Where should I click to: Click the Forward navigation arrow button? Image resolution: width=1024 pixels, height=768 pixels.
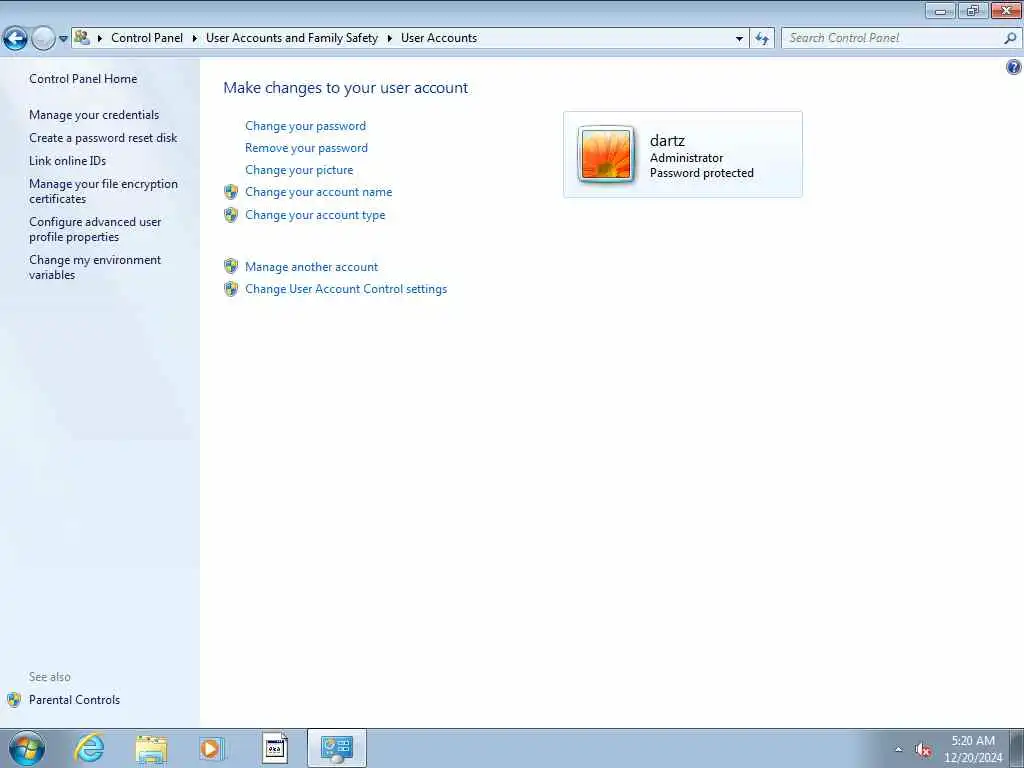click(x=43, y=39)
